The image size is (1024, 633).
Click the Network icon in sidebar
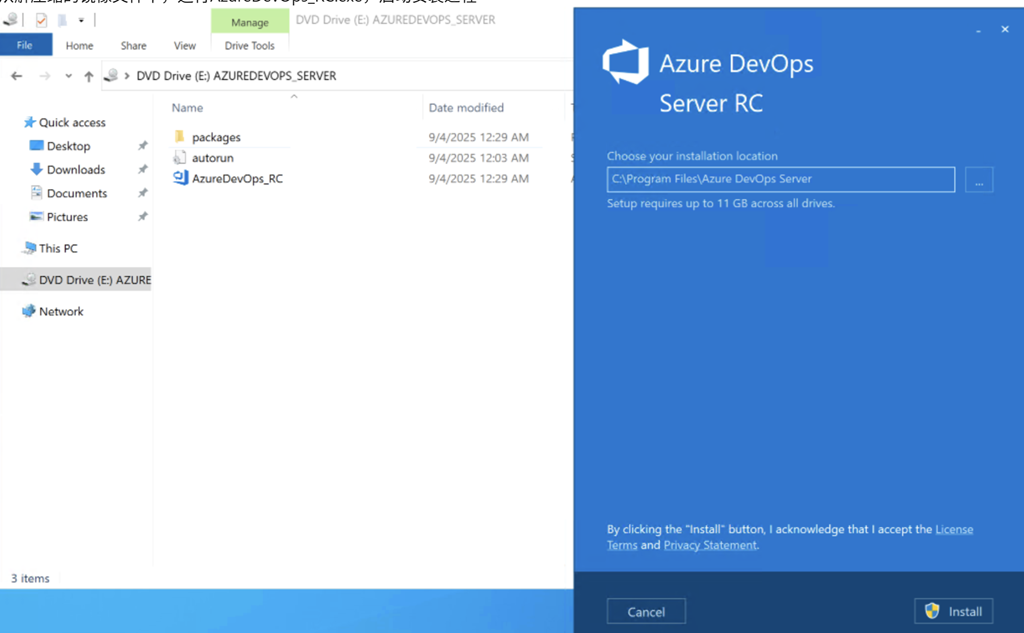point(29,311)
